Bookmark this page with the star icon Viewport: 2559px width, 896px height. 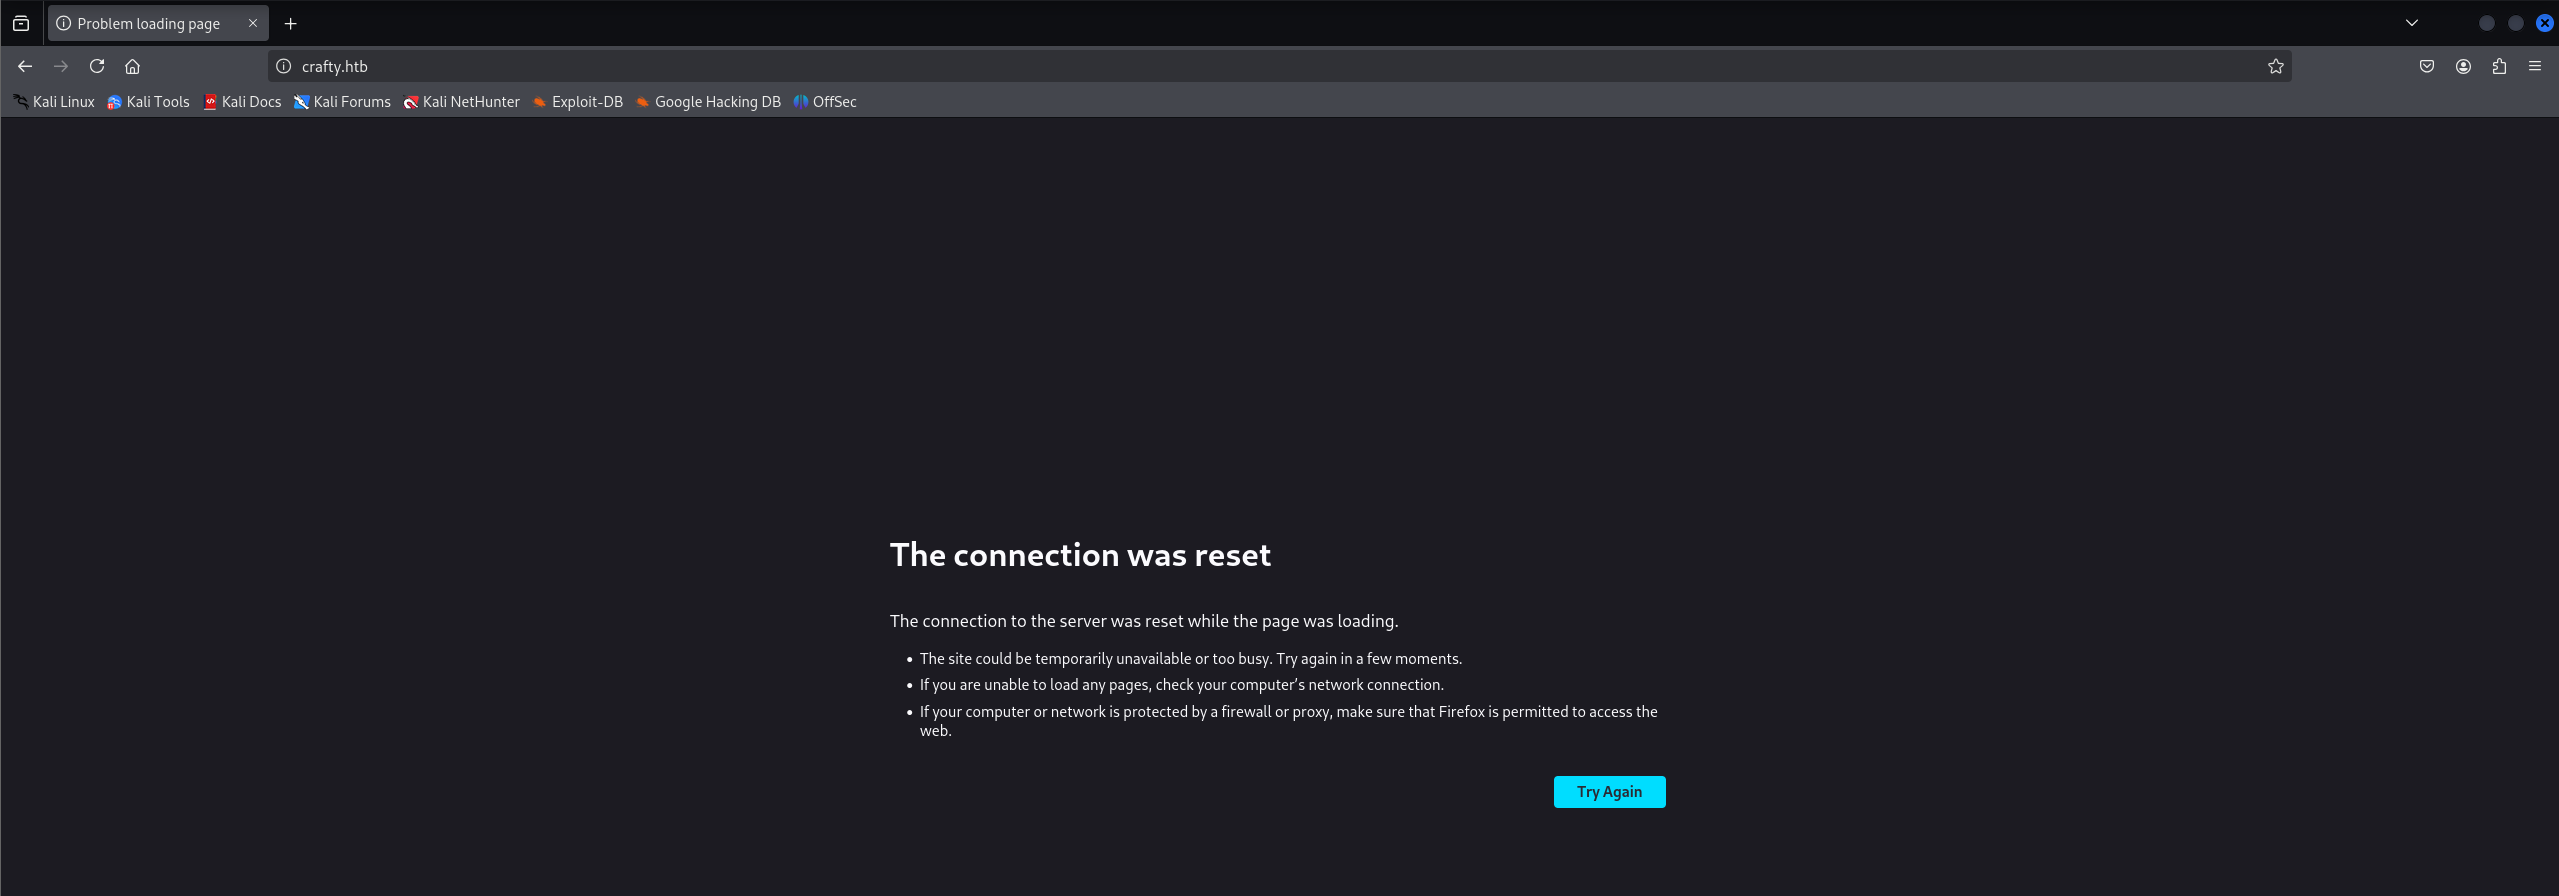[2275, 66]
